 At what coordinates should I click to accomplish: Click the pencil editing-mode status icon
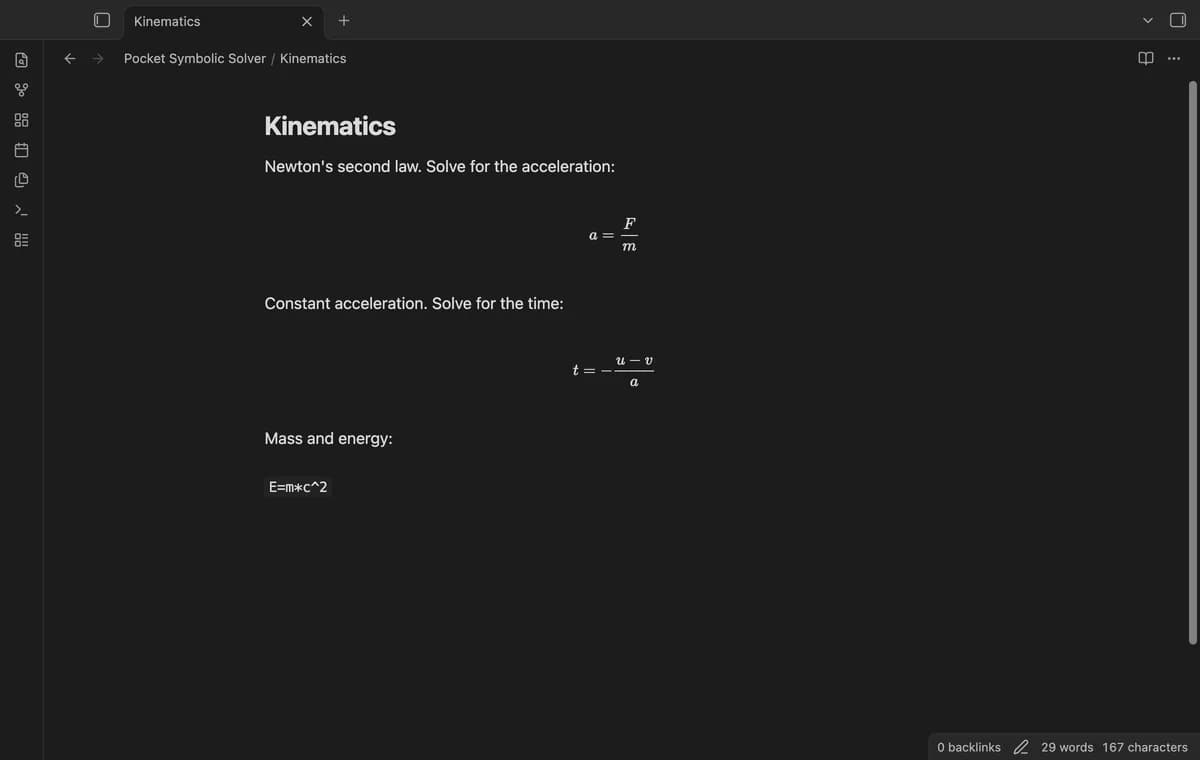1021,747
